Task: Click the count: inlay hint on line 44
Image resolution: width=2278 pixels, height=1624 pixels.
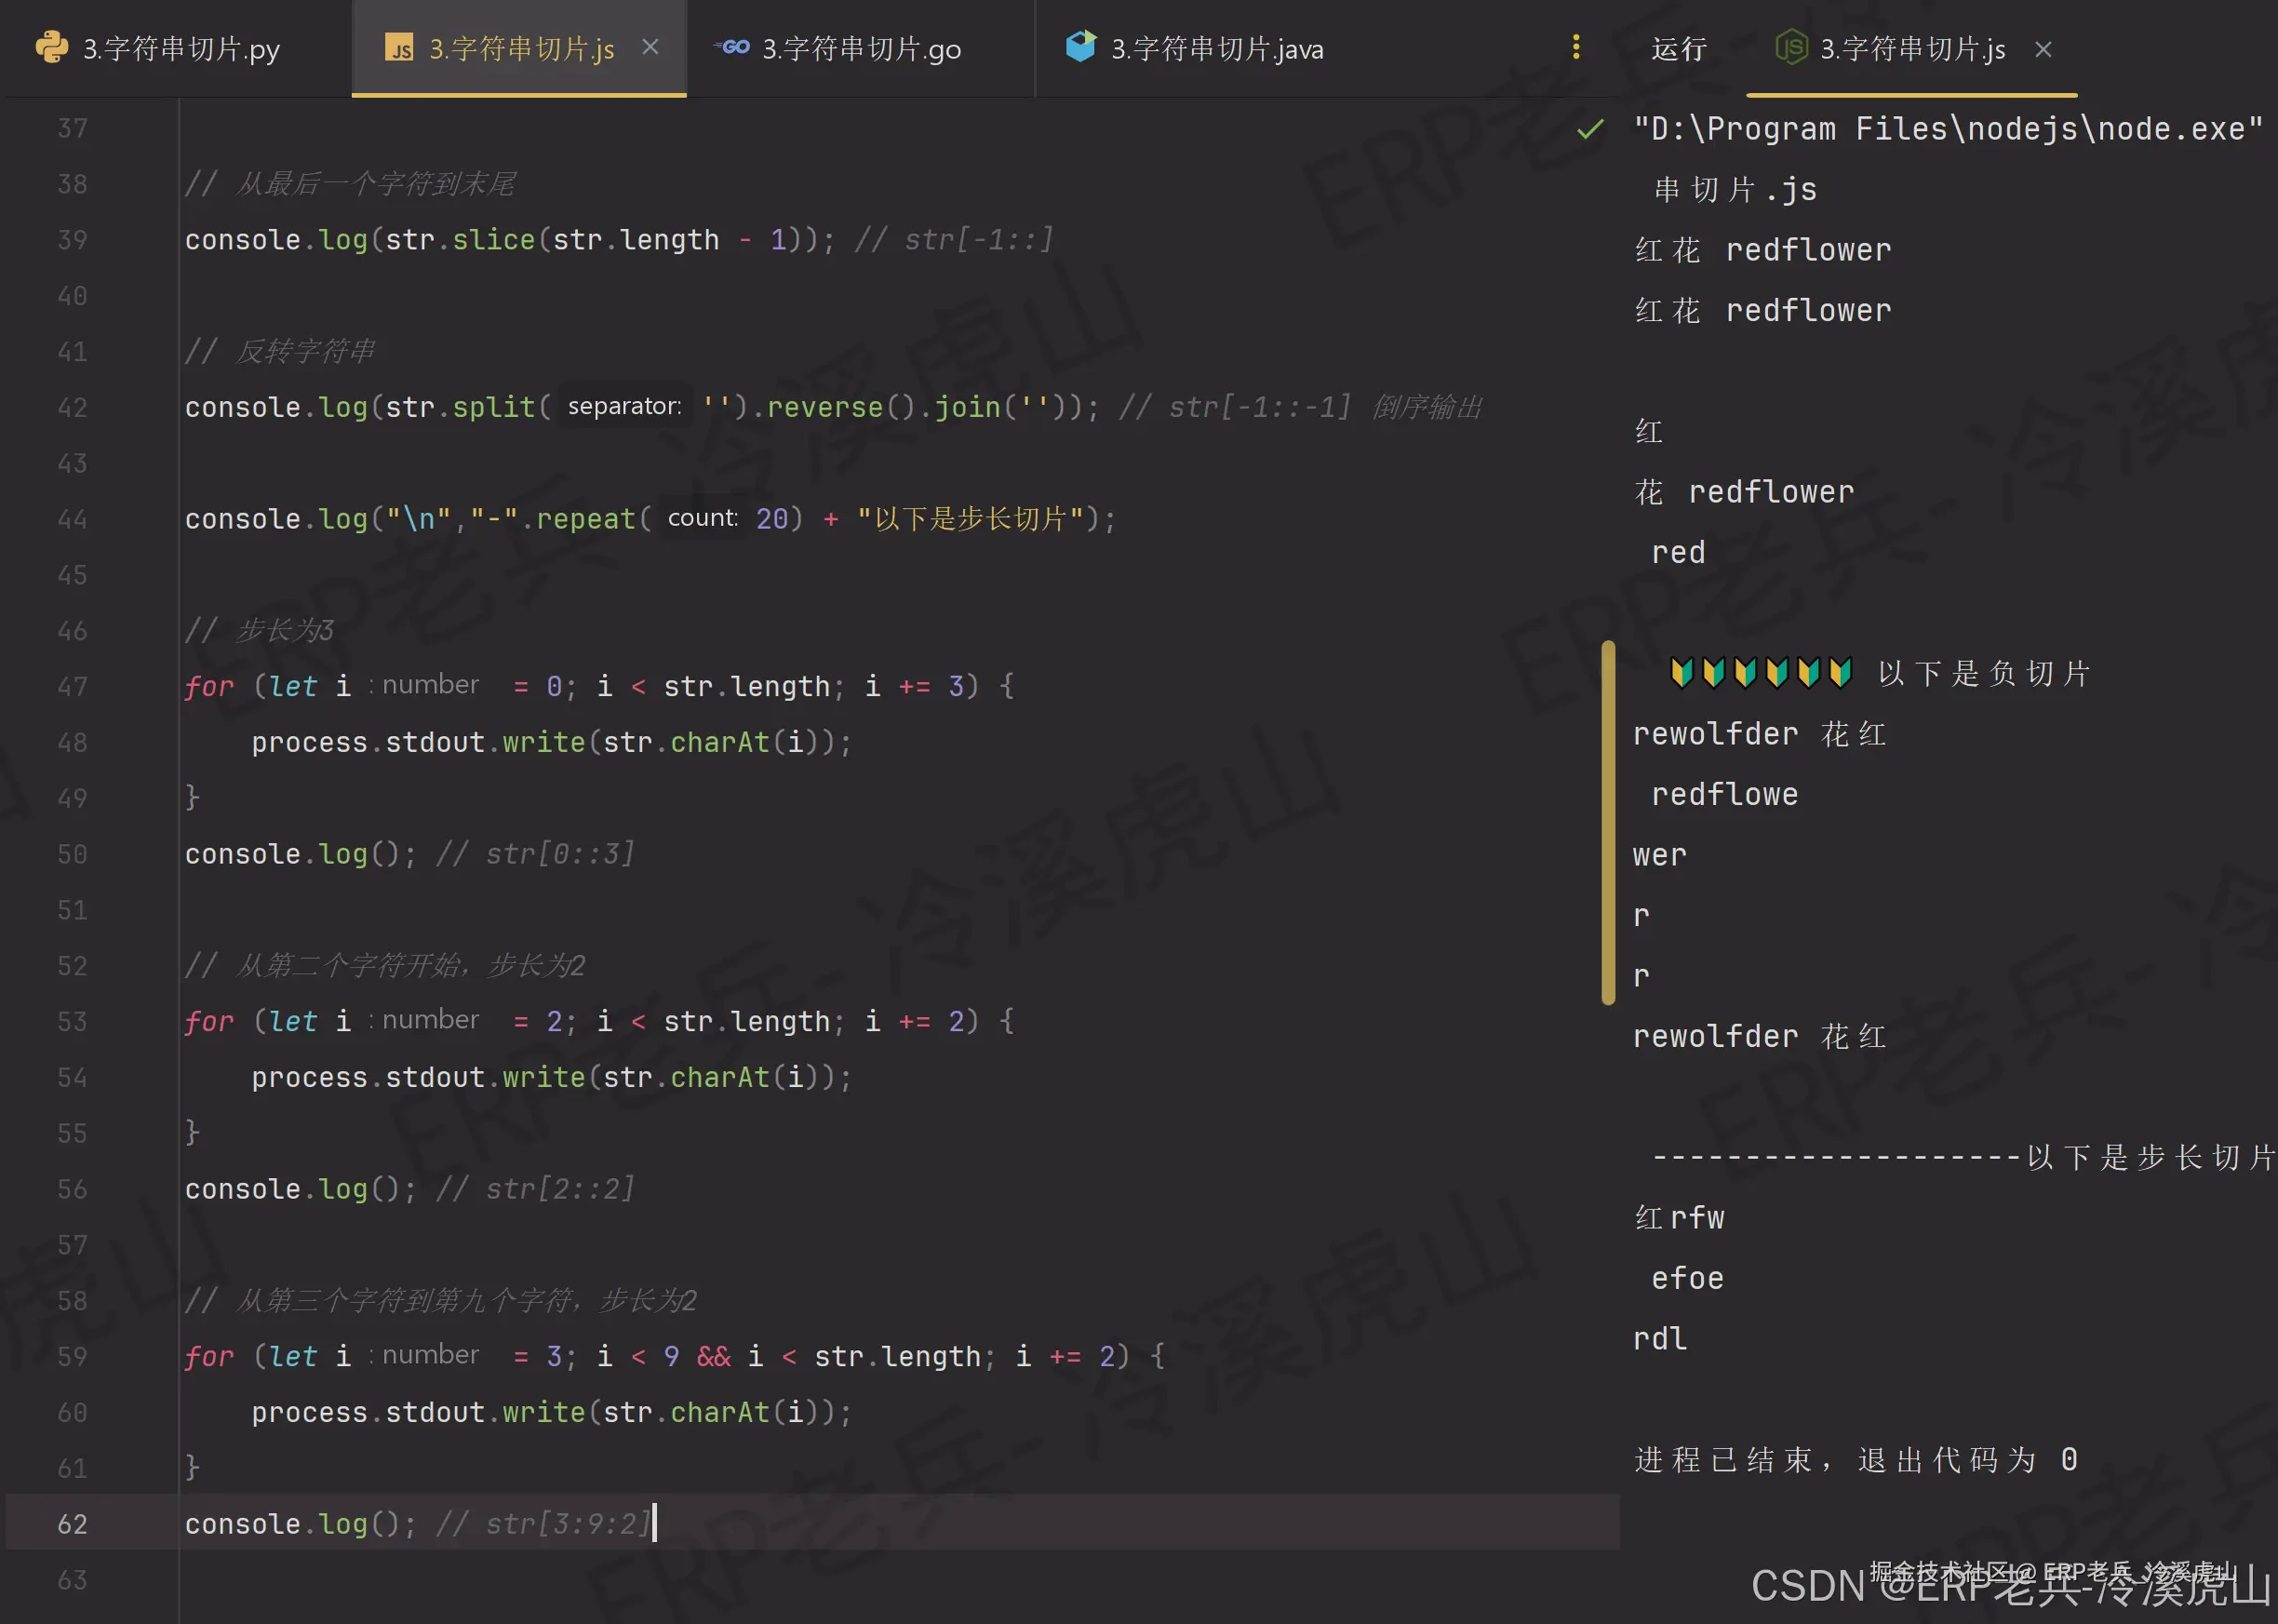Action: (x=703, y=518)
